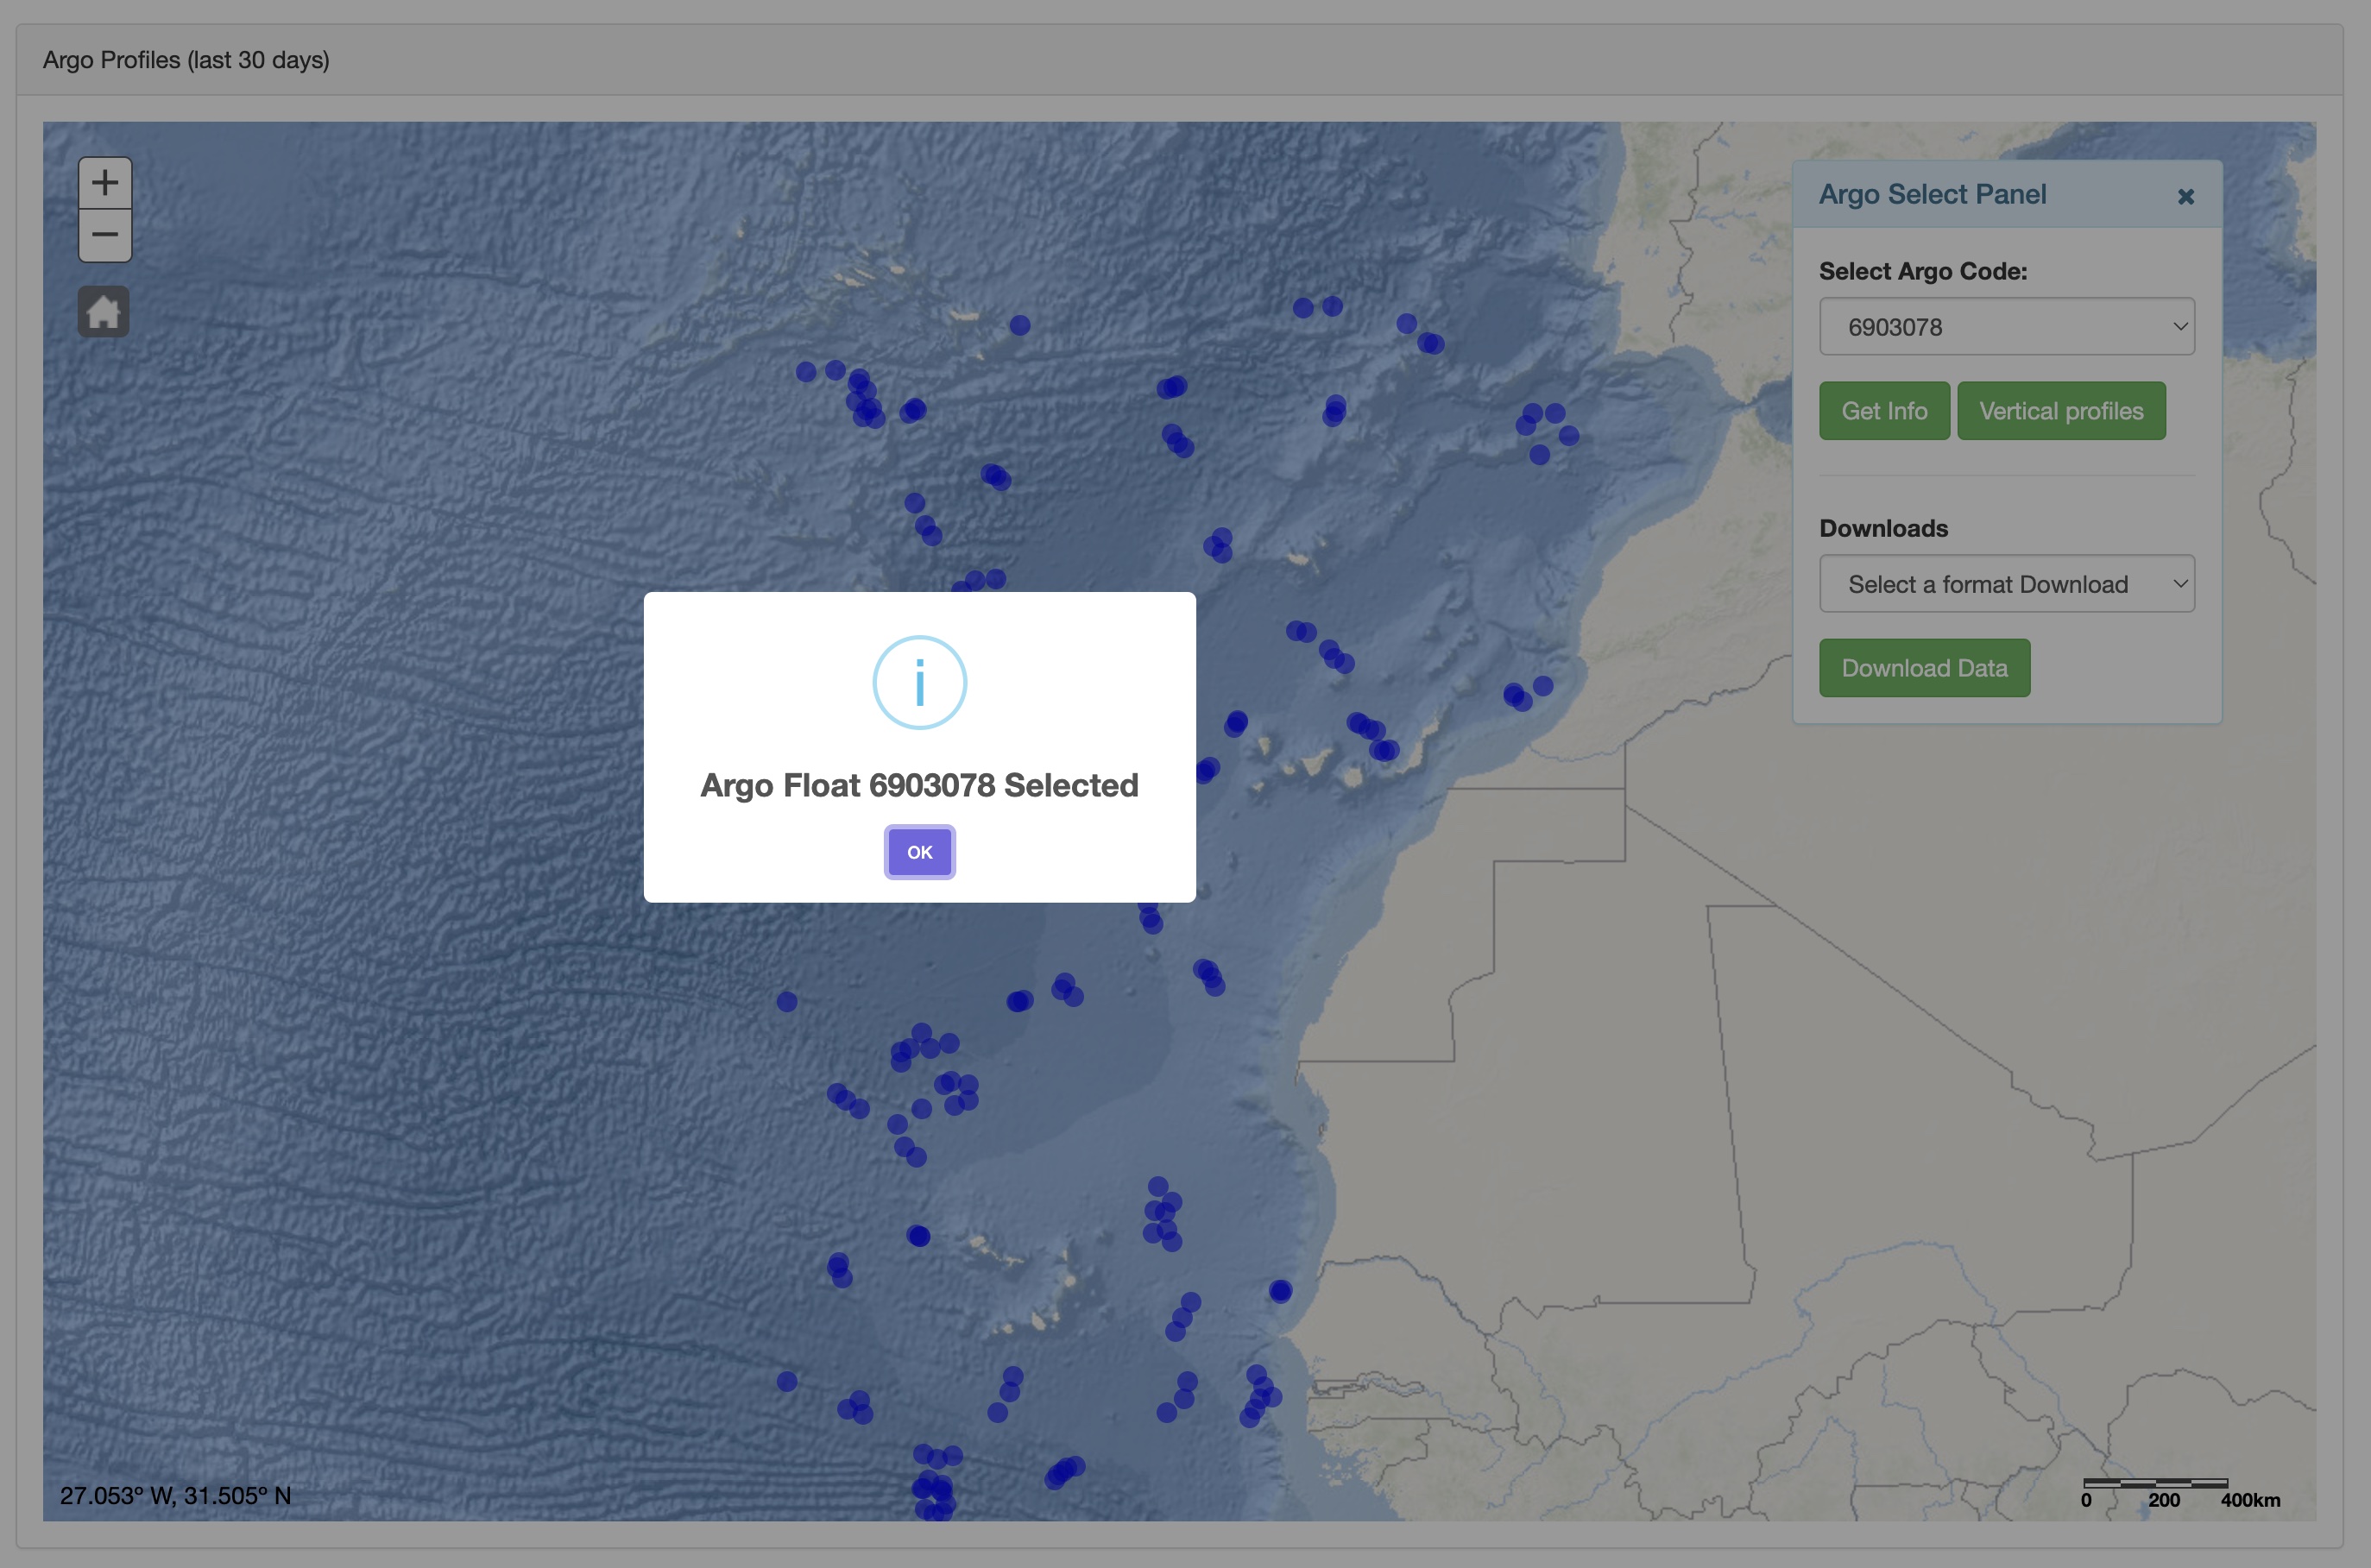Close the Argo Select Panel

(x=2185, y=196)
